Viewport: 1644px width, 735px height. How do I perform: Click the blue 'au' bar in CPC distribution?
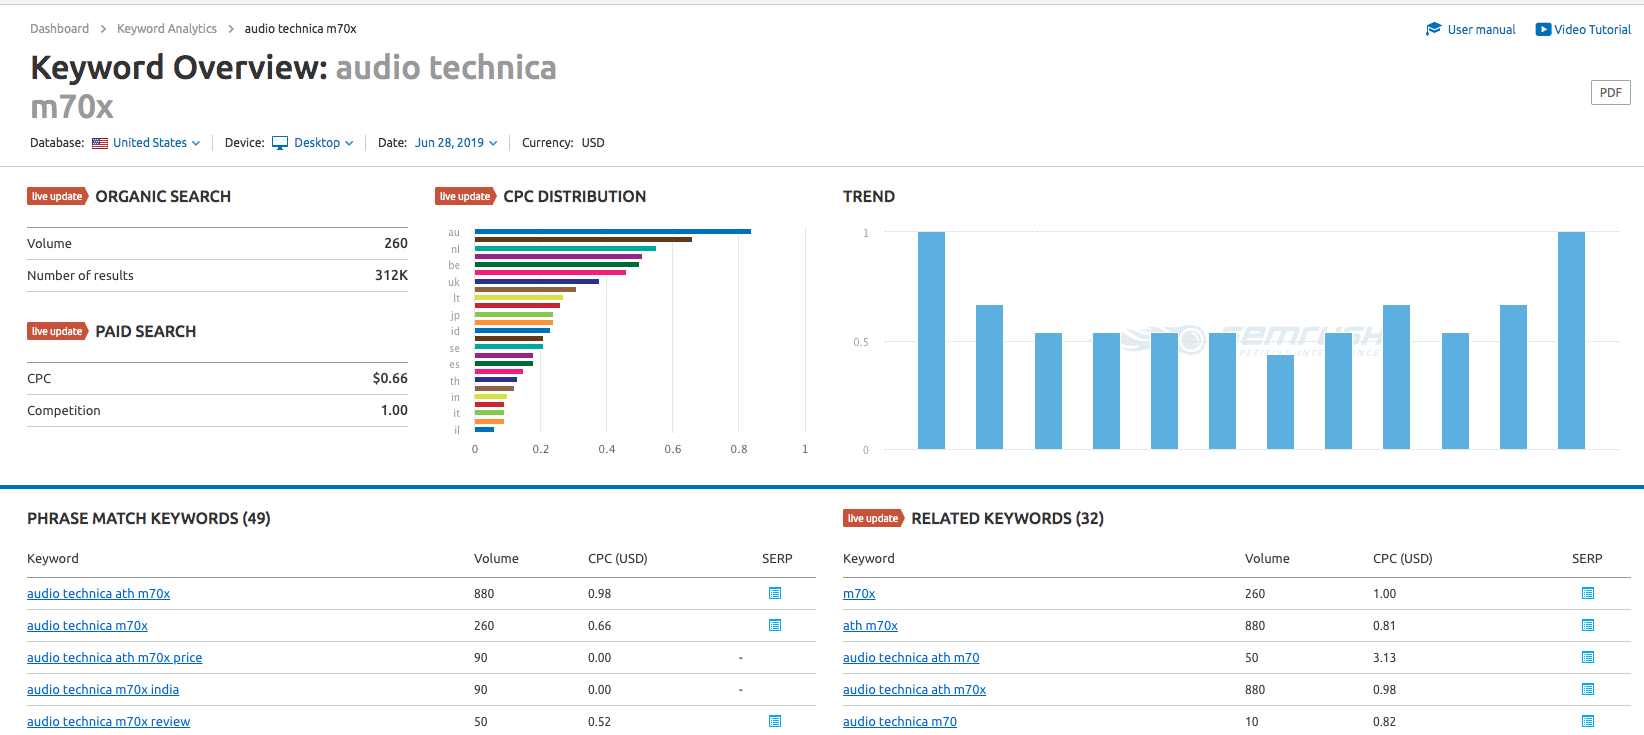tap(613, 231)
